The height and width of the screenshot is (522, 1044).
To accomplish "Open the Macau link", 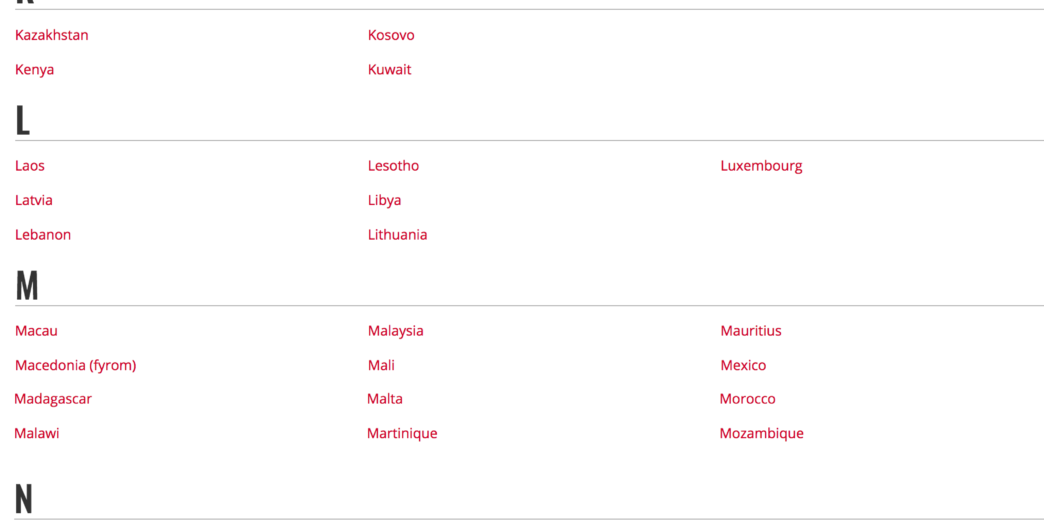I will [x=36, y=331].
